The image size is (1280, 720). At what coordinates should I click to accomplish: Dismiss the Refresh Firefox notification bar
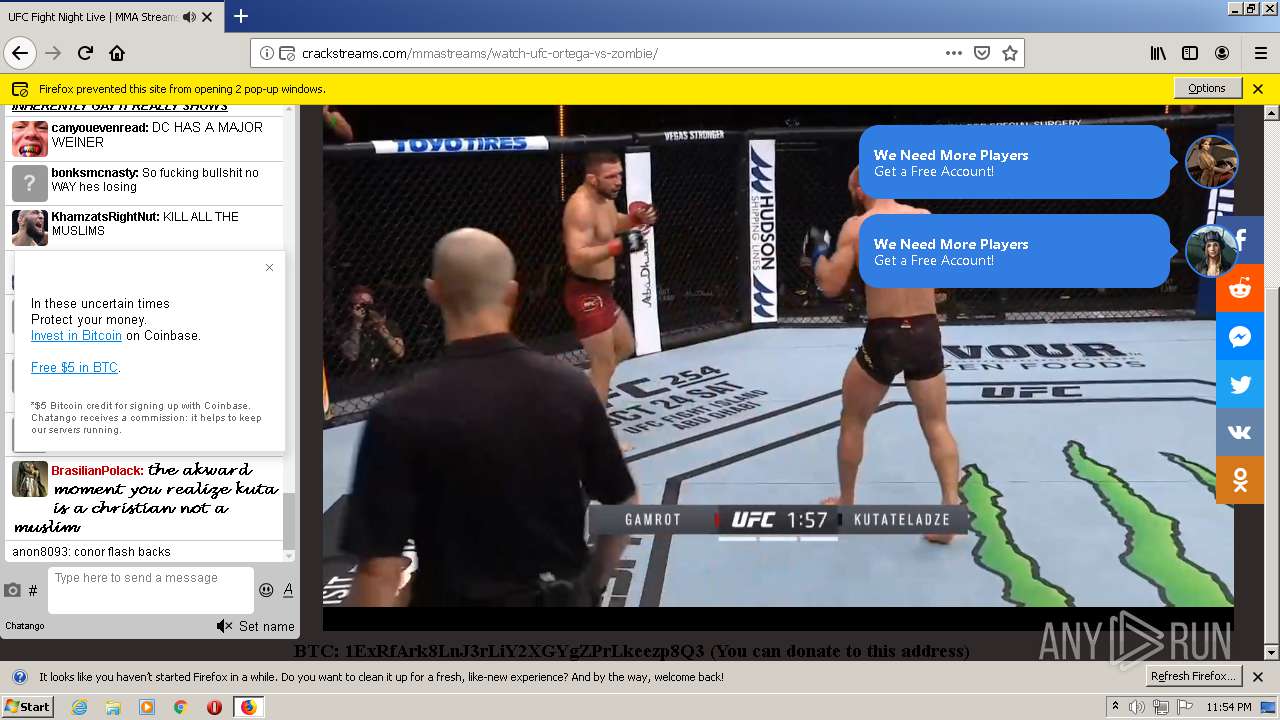1258,677
